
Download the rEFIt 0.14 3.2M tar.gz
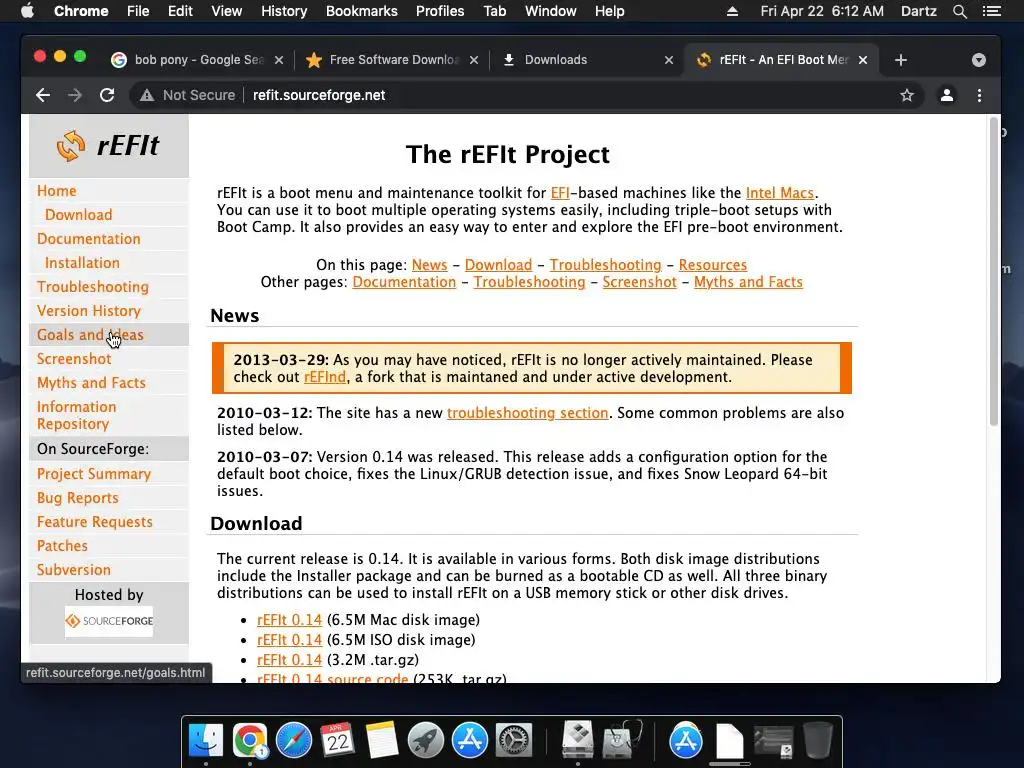289,660
